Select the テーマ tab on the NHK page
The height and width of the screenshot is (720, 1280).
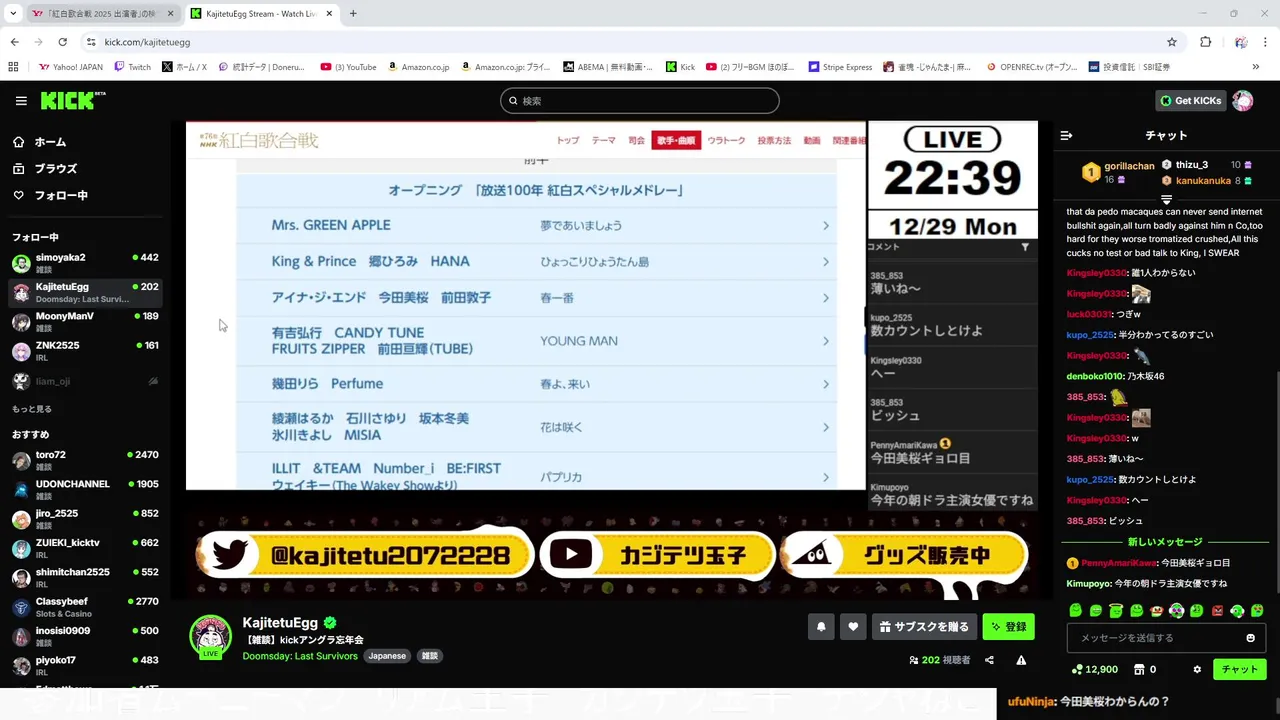point(603,141)
